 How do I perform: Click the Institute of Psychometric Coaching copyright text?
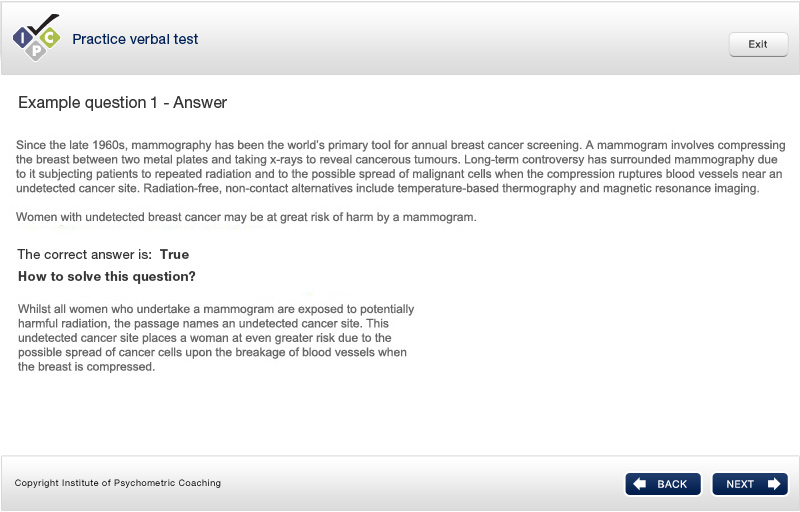(x=118, y=483)
